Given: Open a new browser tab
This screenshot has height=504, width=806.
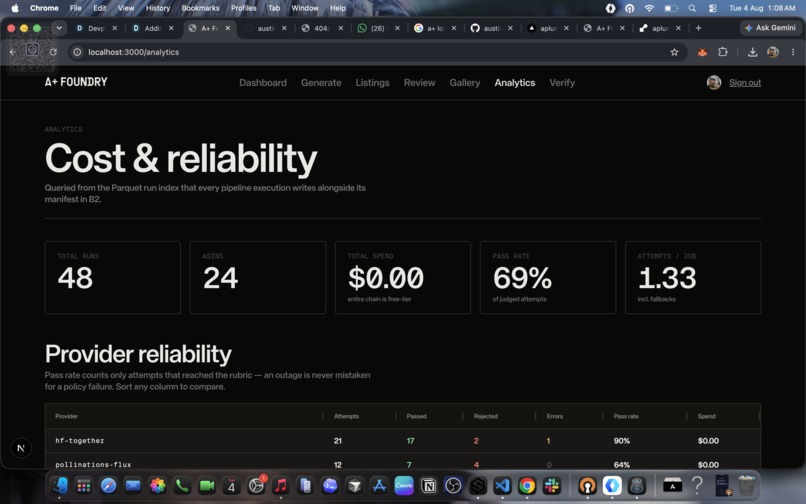Looking at the screenshot, I should pyautogui.click(x=698, y=28).
